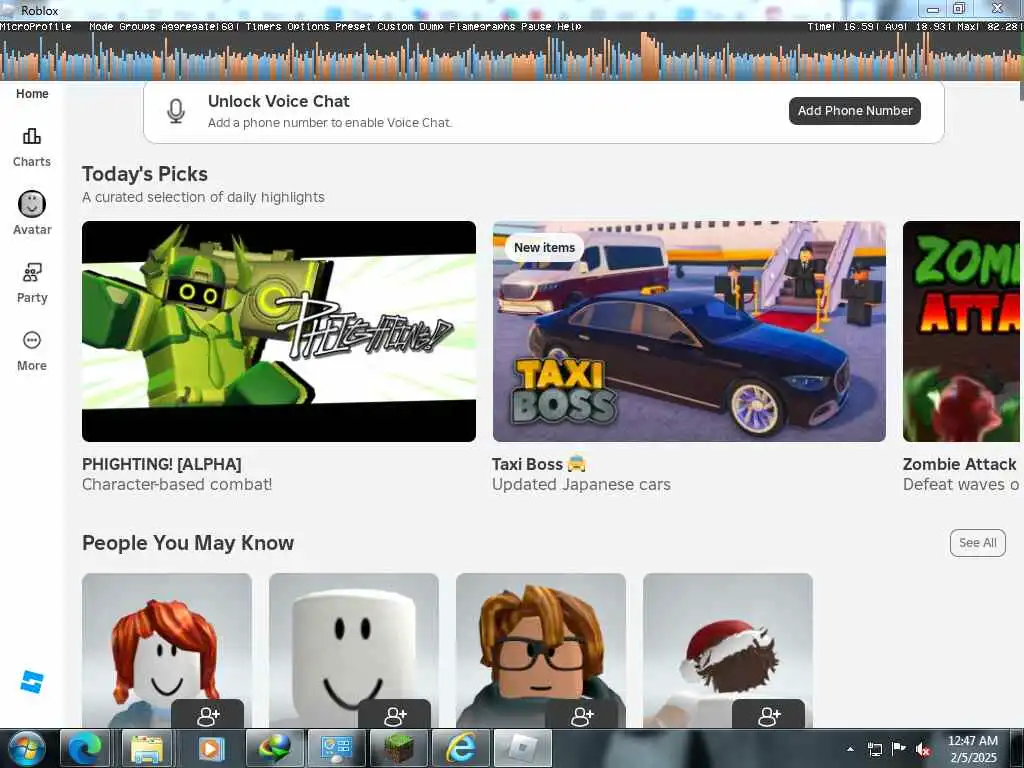Open the Zombie Attack game thumbnail
The image size is (1024, 768).
click(x=961, y=331)
